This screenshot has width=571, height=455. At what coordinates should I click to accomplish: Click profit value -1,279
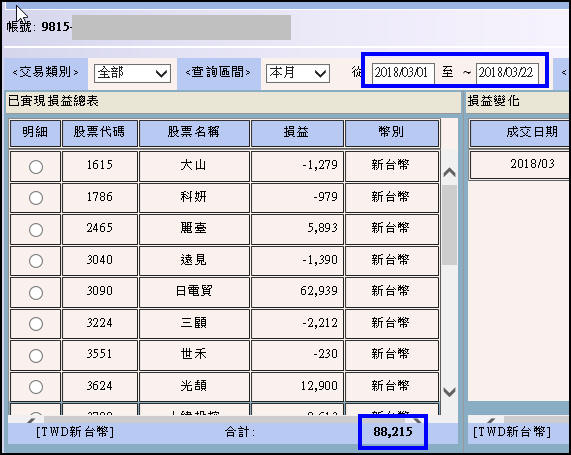[x=320, y=166]
